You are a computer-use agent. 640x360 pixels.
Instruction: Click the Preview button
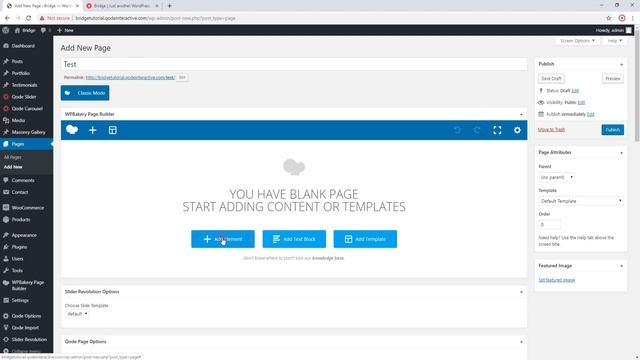pos(613,78)
